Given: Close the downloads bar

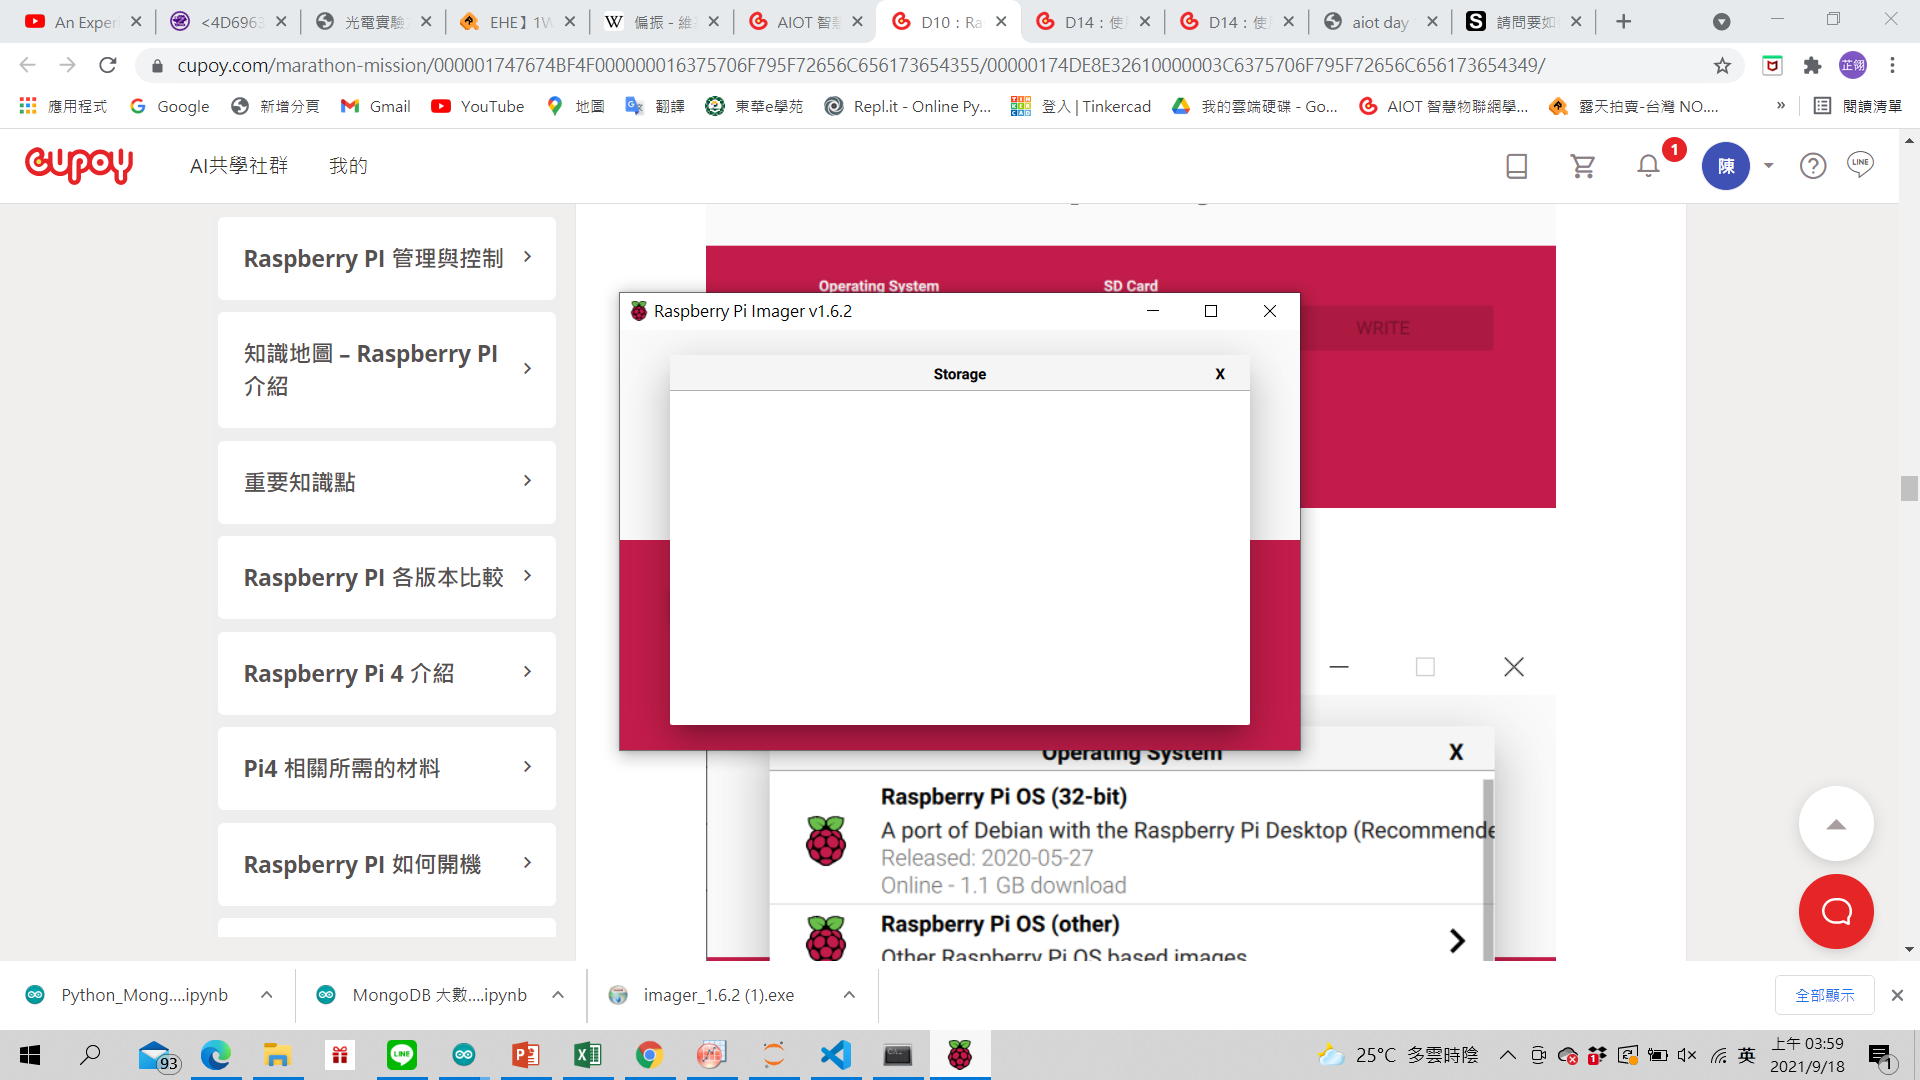Looking at the screenshot, I should (1897, 995).
